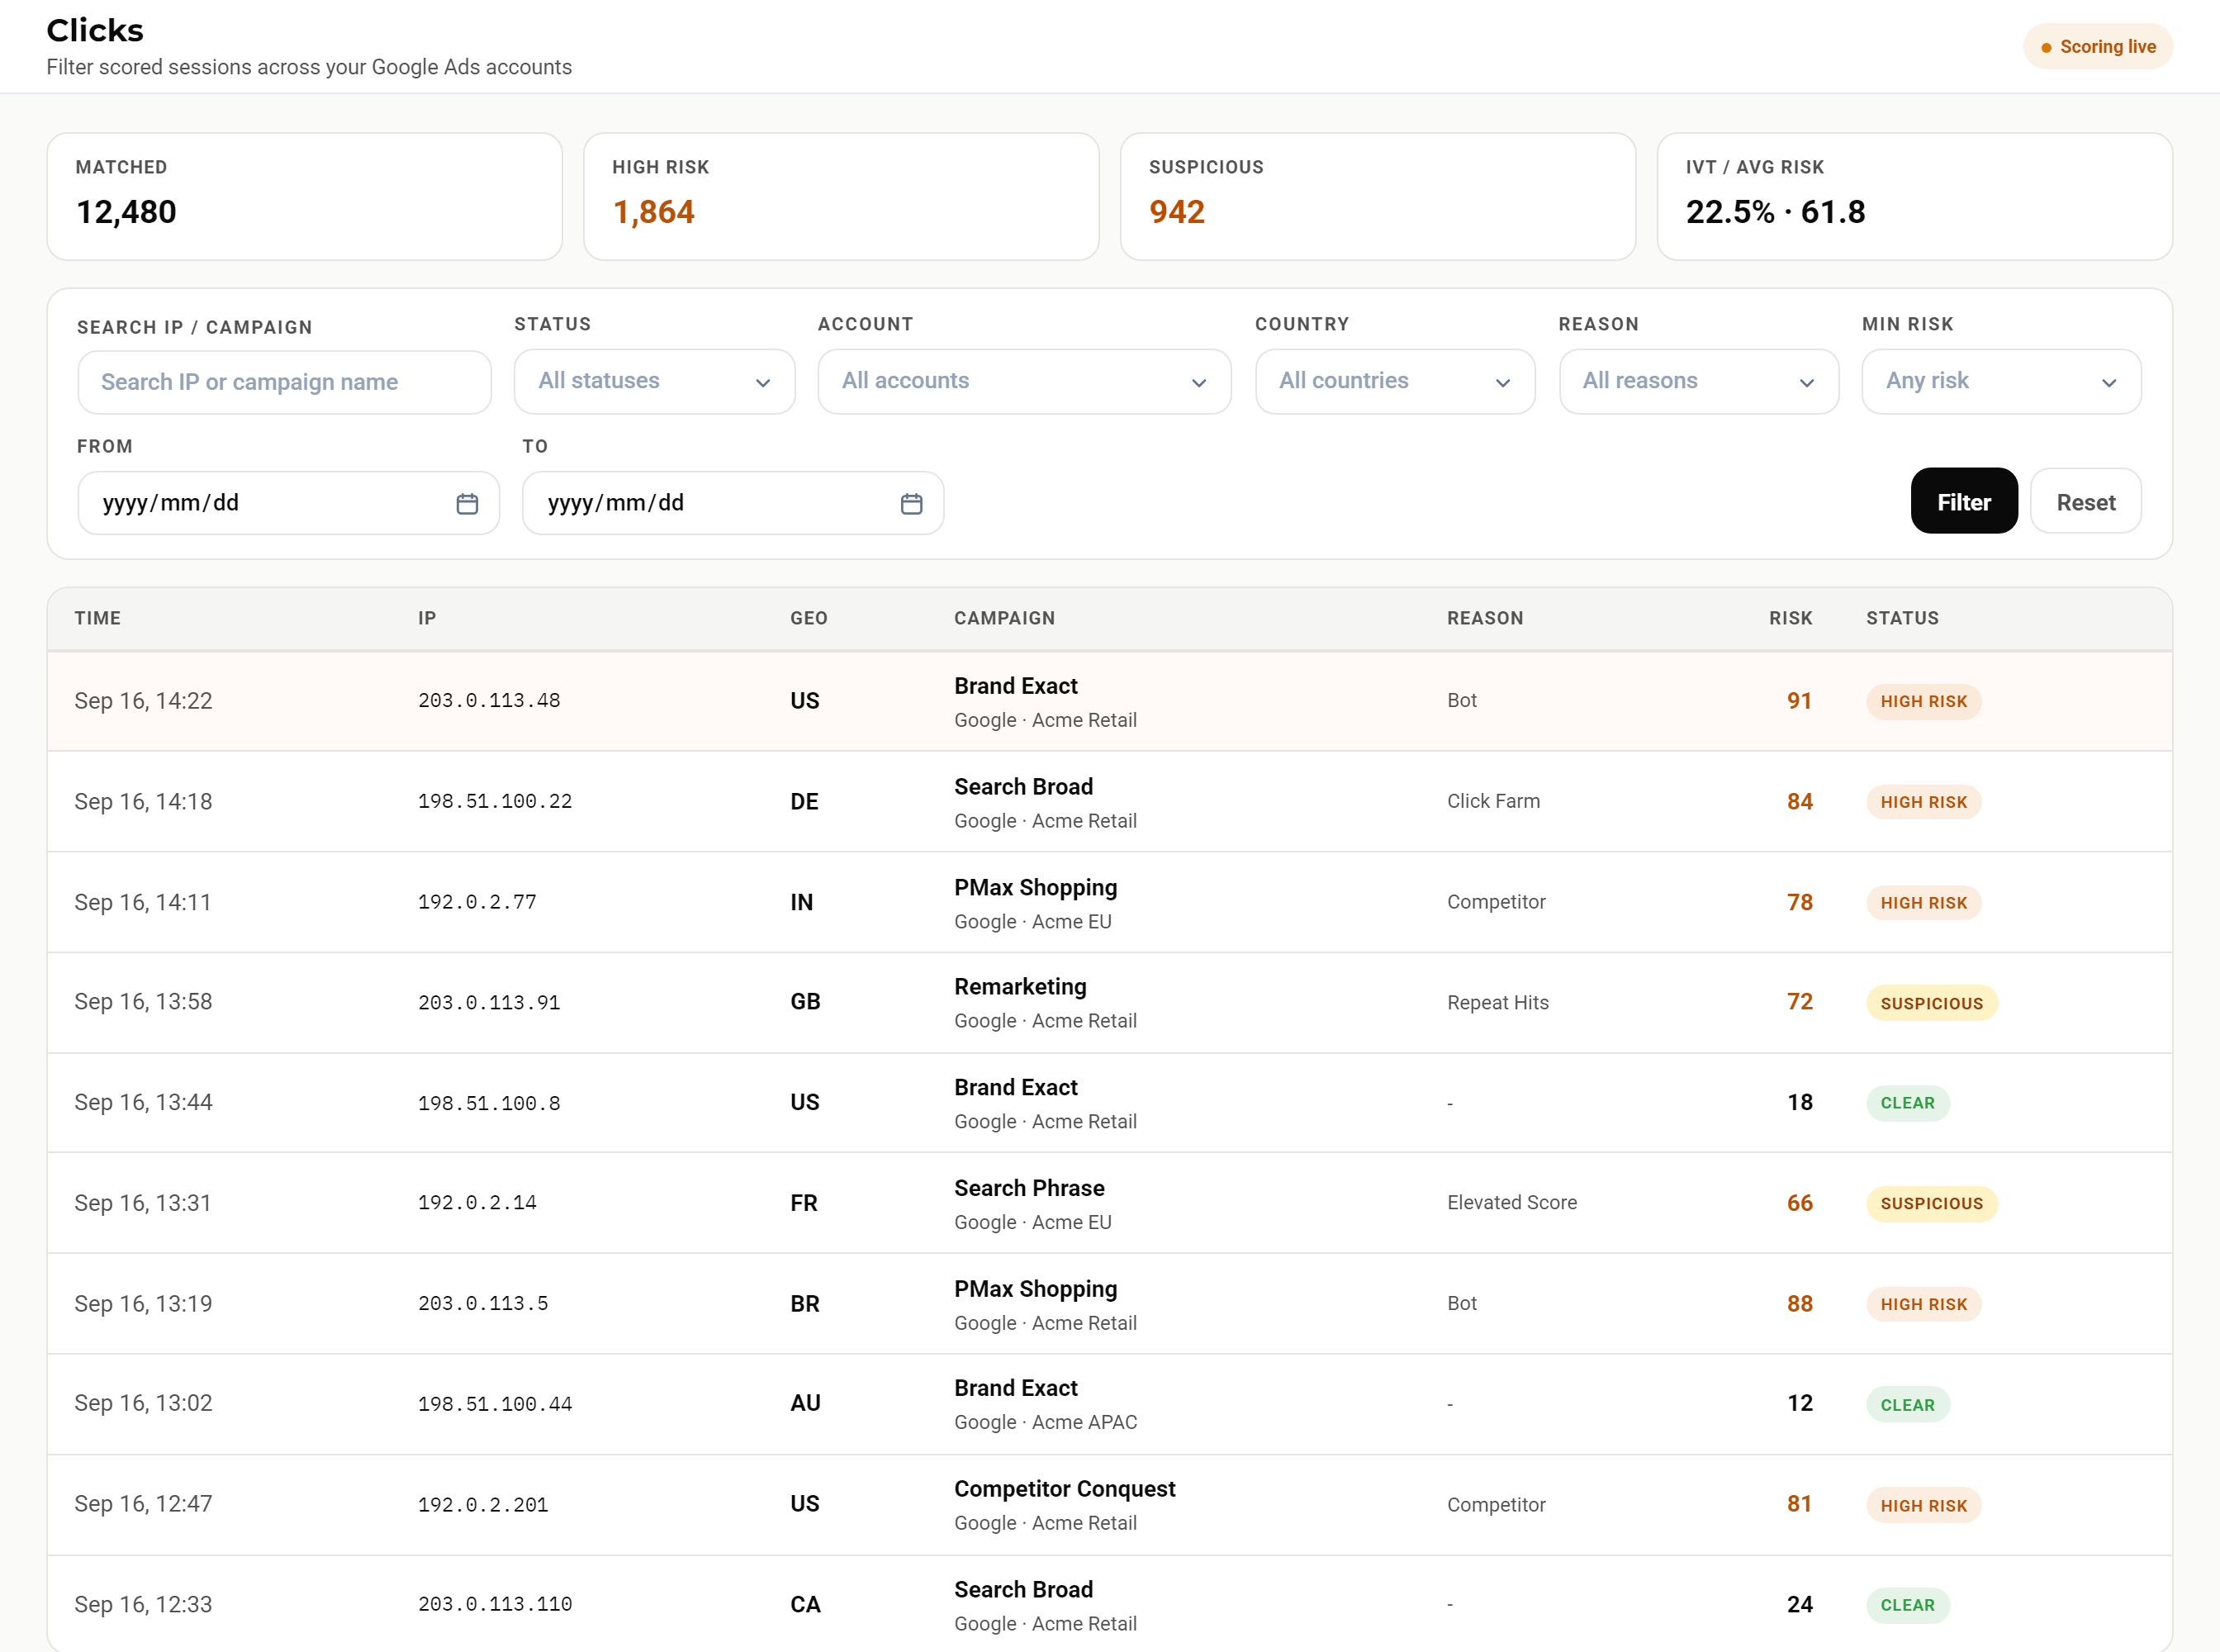Click IP address 192.0.2.77
Image resolution: width=2220 pixels, height=1652 pixels.
(x=477, y=902)
